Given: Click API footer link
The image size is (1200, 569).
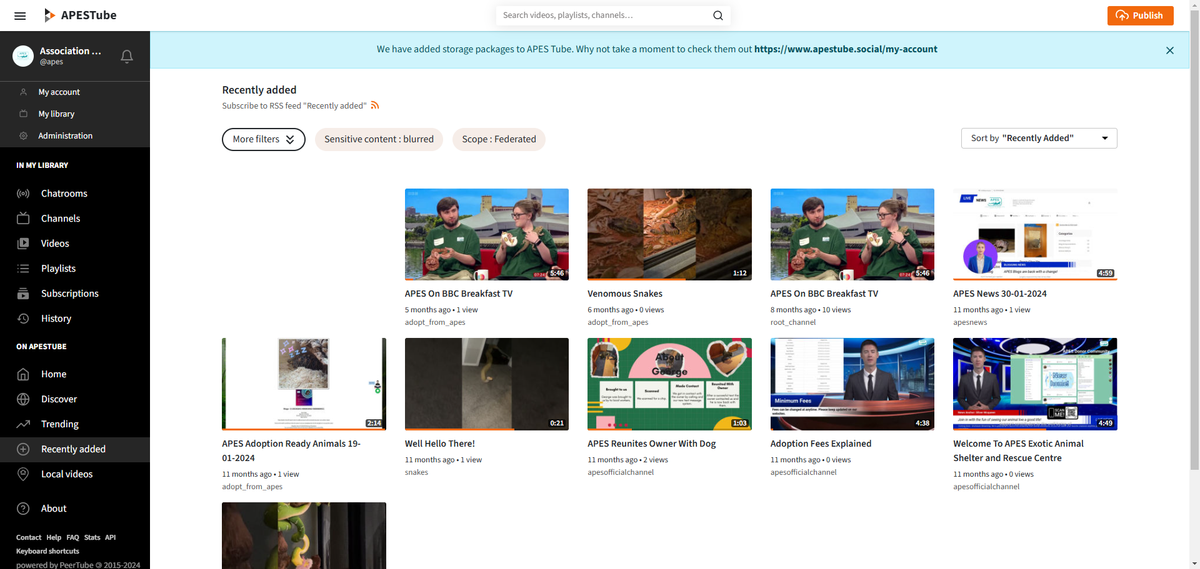Looking at the screenshot, I should (x=111, y=538).
